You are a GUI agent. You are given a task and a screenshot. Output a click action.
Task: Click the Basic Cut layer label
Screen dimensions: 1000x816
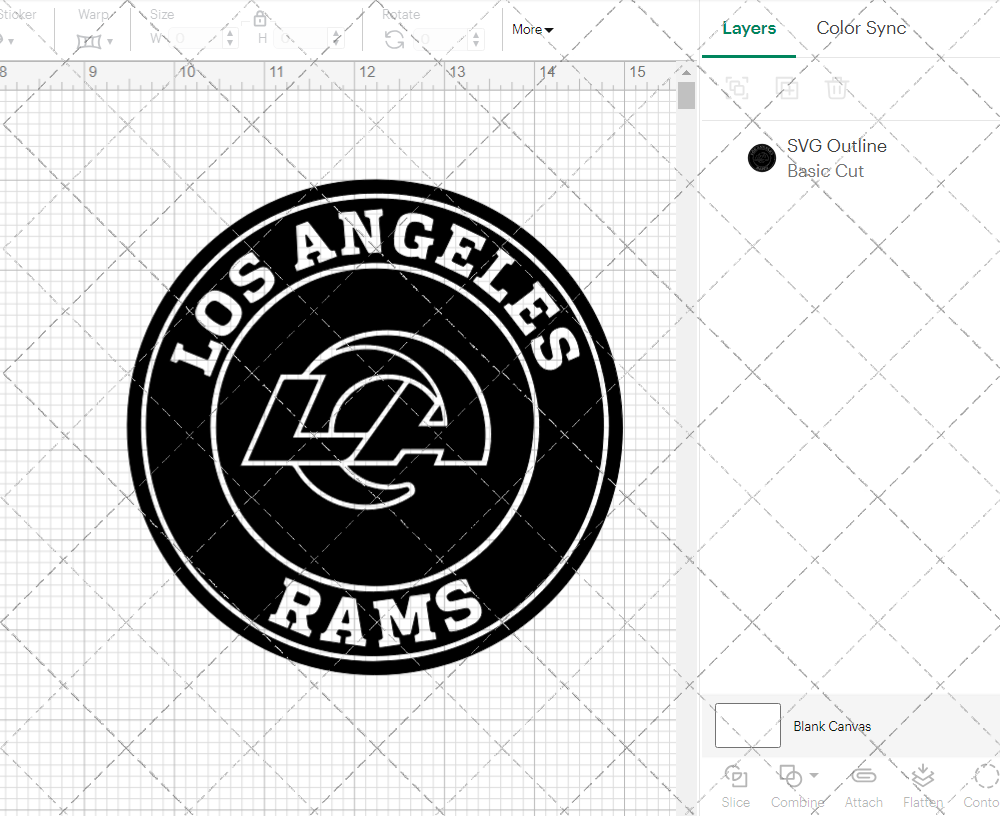826,171
